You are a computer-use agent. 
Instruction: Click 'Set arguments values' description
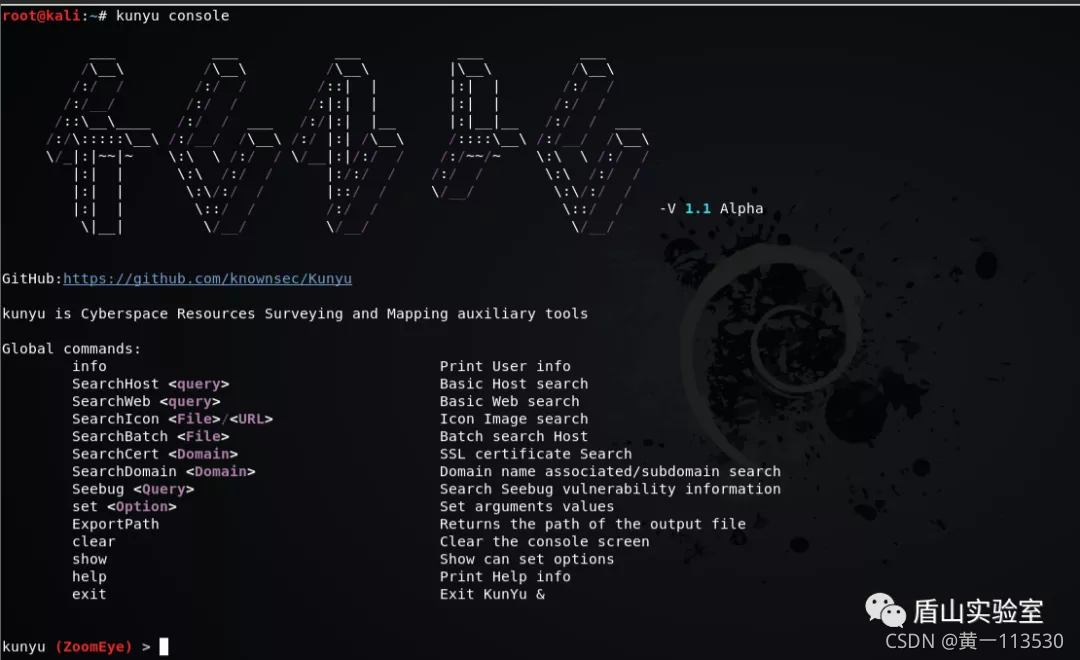(527, 506)
